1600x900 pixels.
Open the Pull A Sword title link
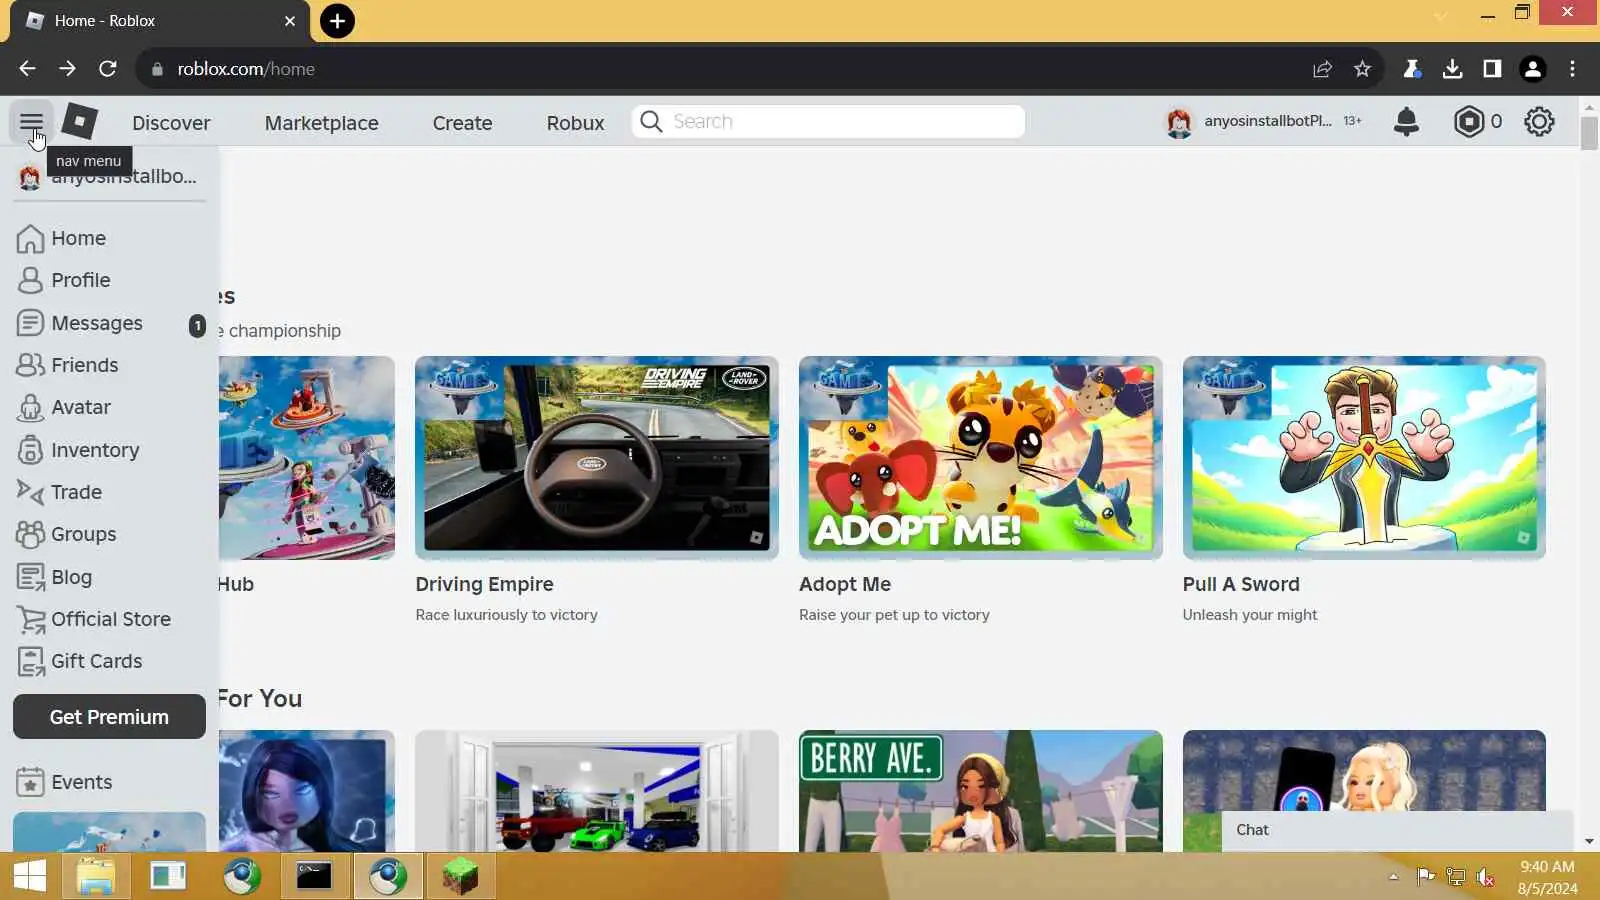point(1241,584)
